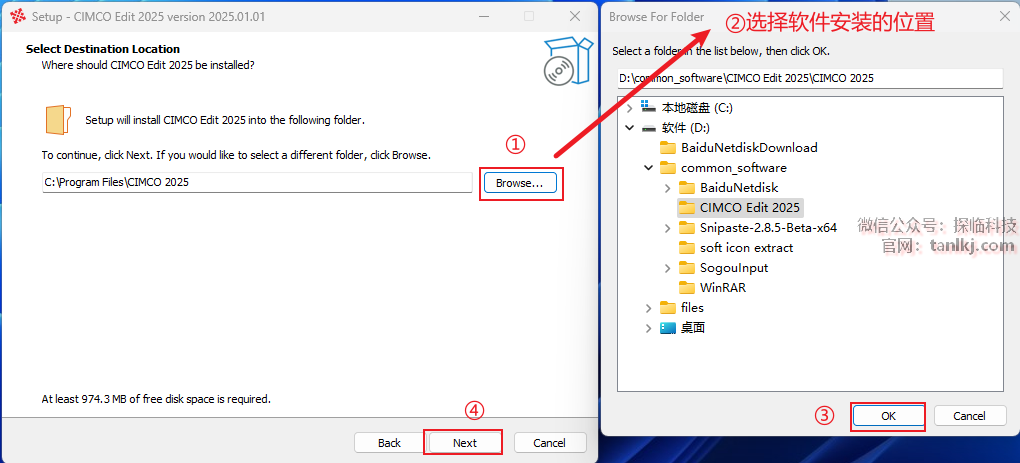Cancel the Browse For Folder dialog
This screenshot has height=463, width=1020.
coord(969,415)
